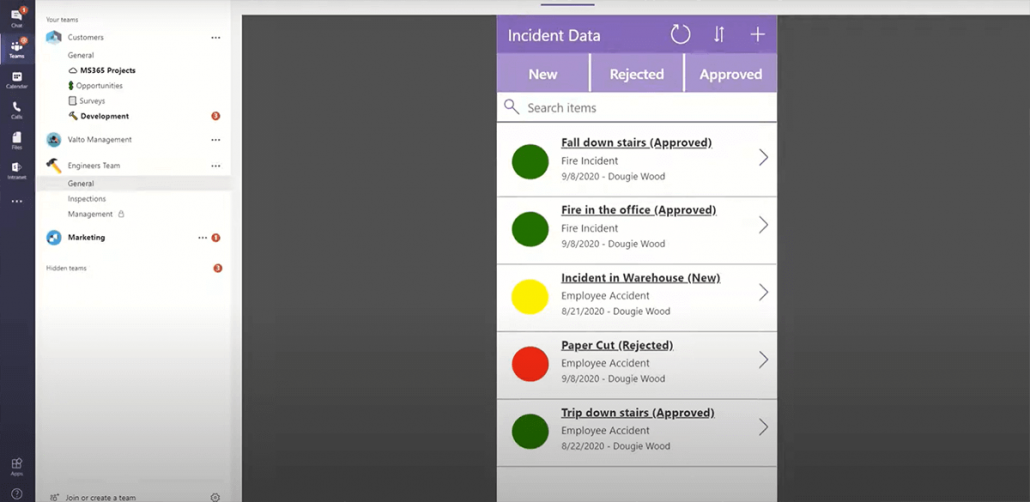Screen dimensions: 1030x502
Task: Open more options for Customers team
Action: (215, 38)
